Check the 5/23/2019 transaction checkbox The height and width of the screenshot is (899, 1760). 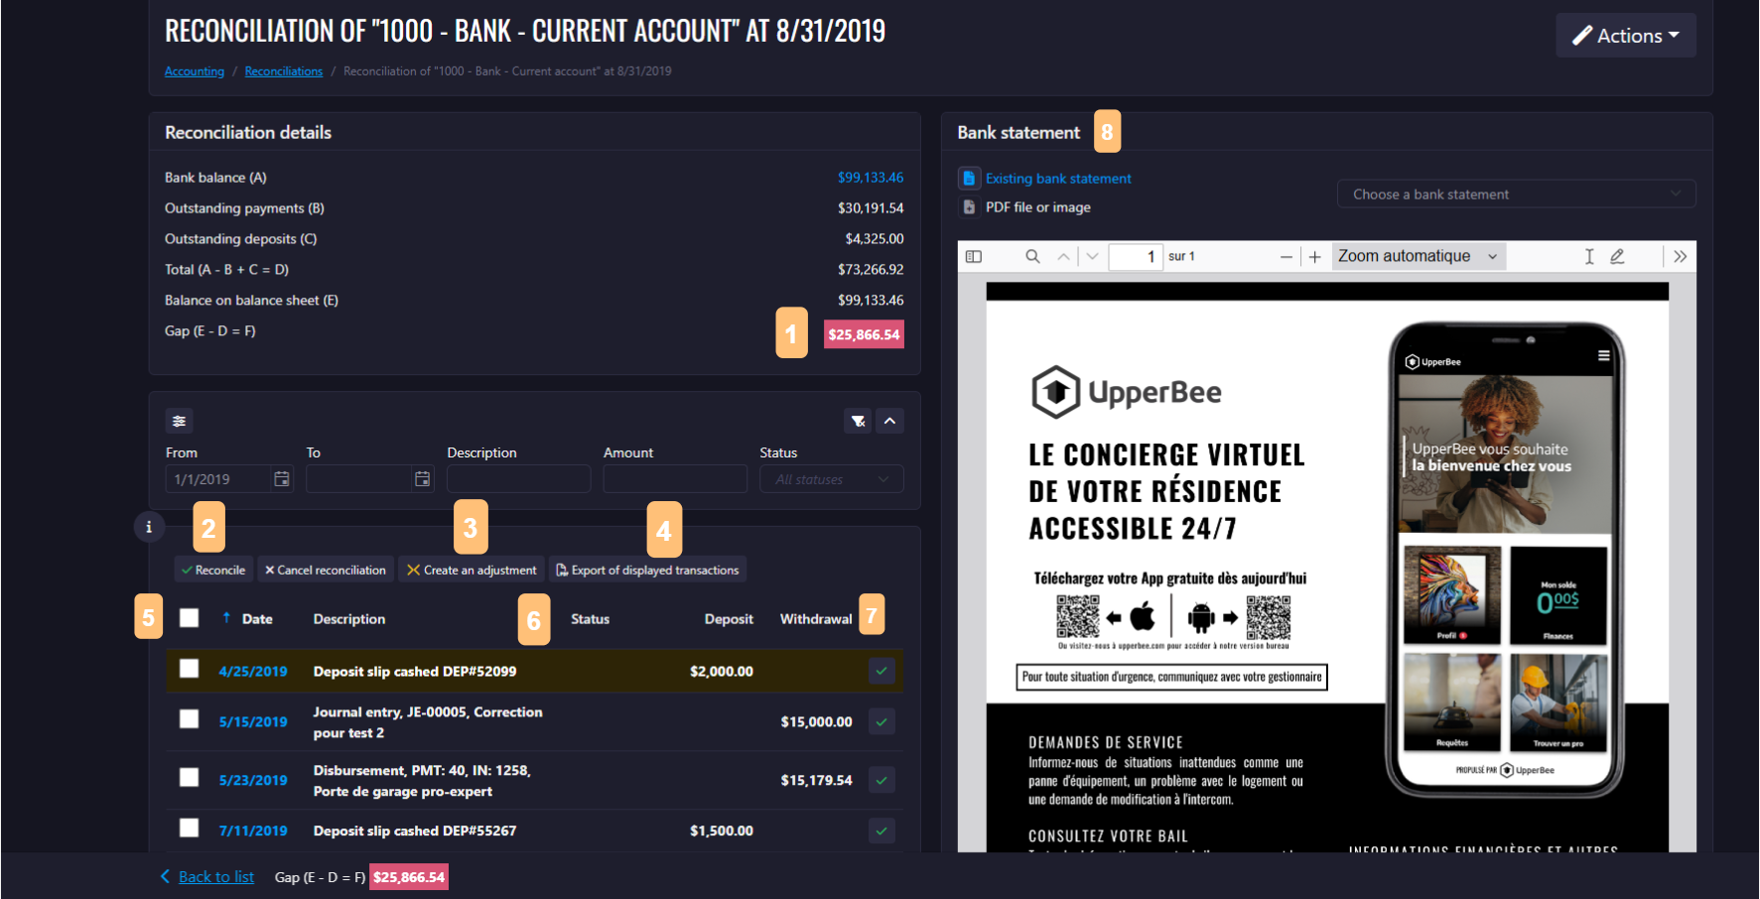189,777
